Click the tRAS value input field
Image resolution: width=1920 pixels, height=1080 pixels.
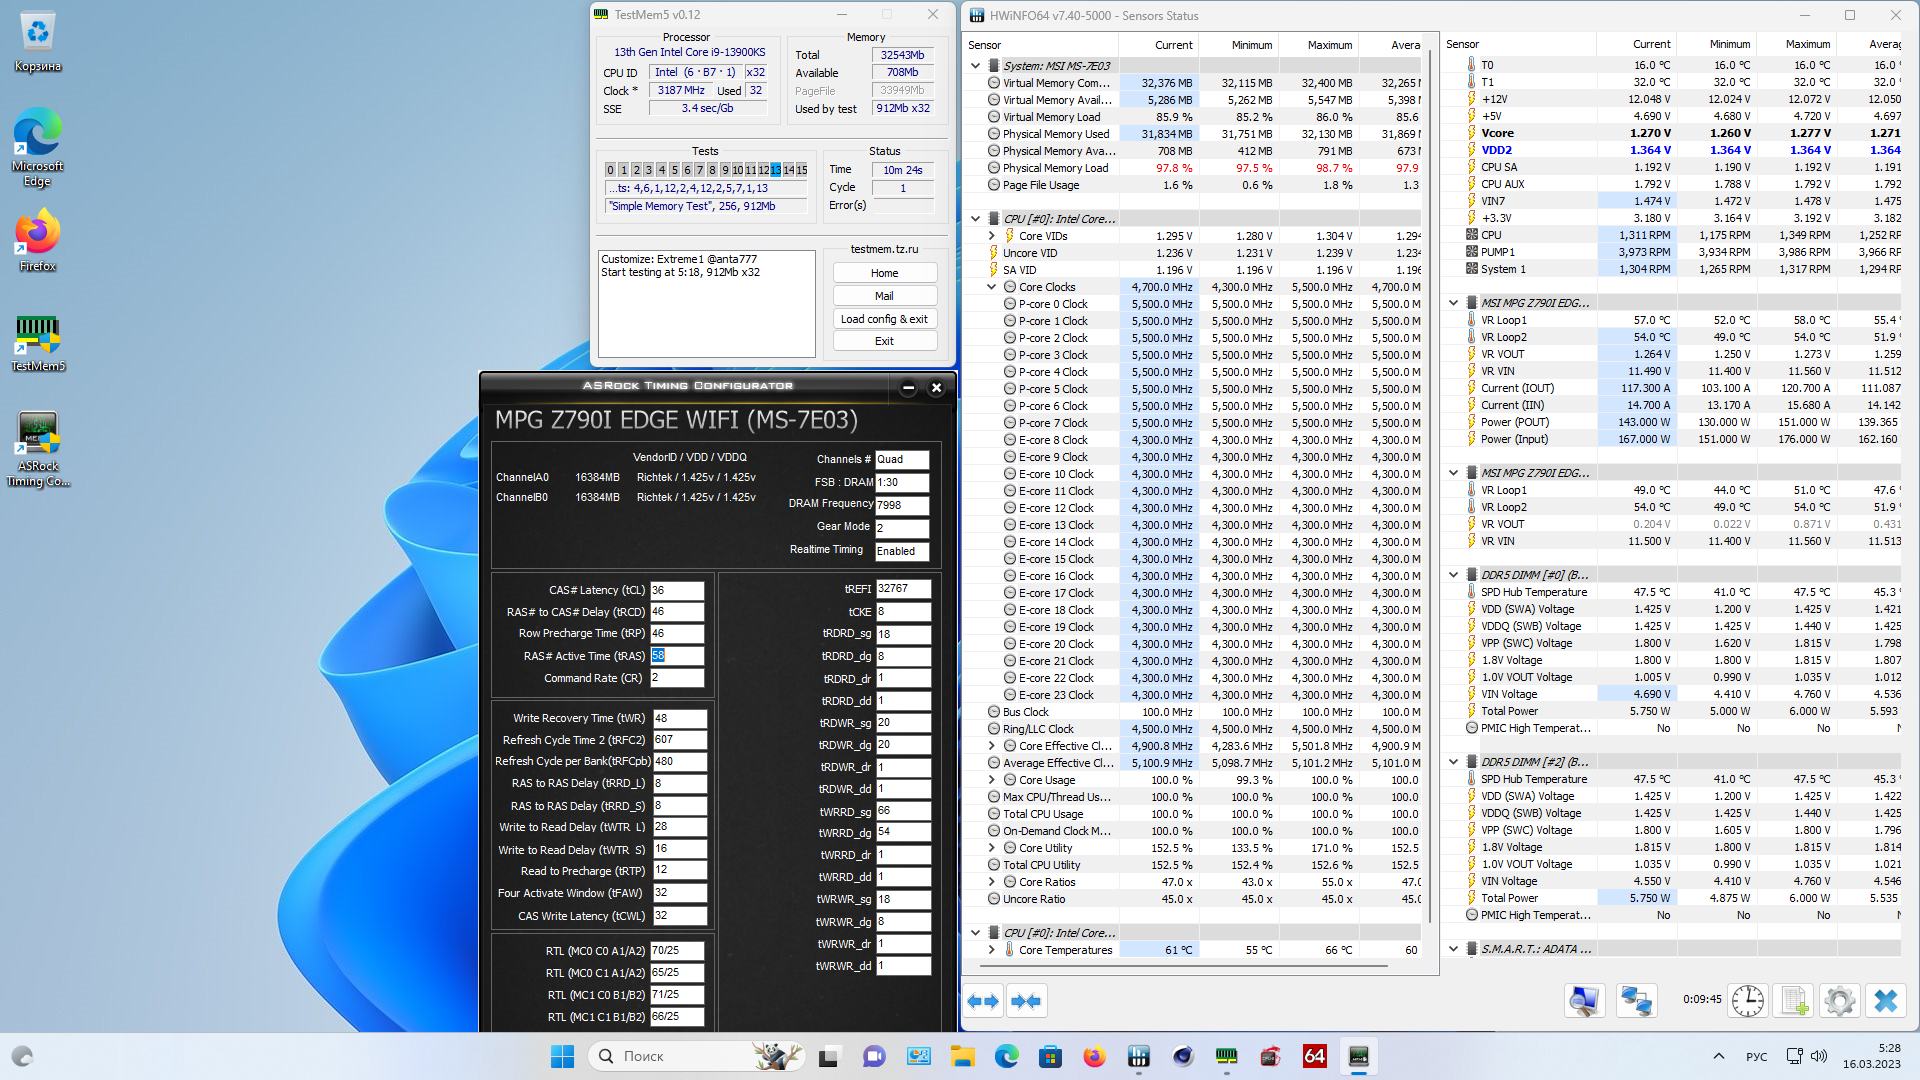[x=677, y=656]
